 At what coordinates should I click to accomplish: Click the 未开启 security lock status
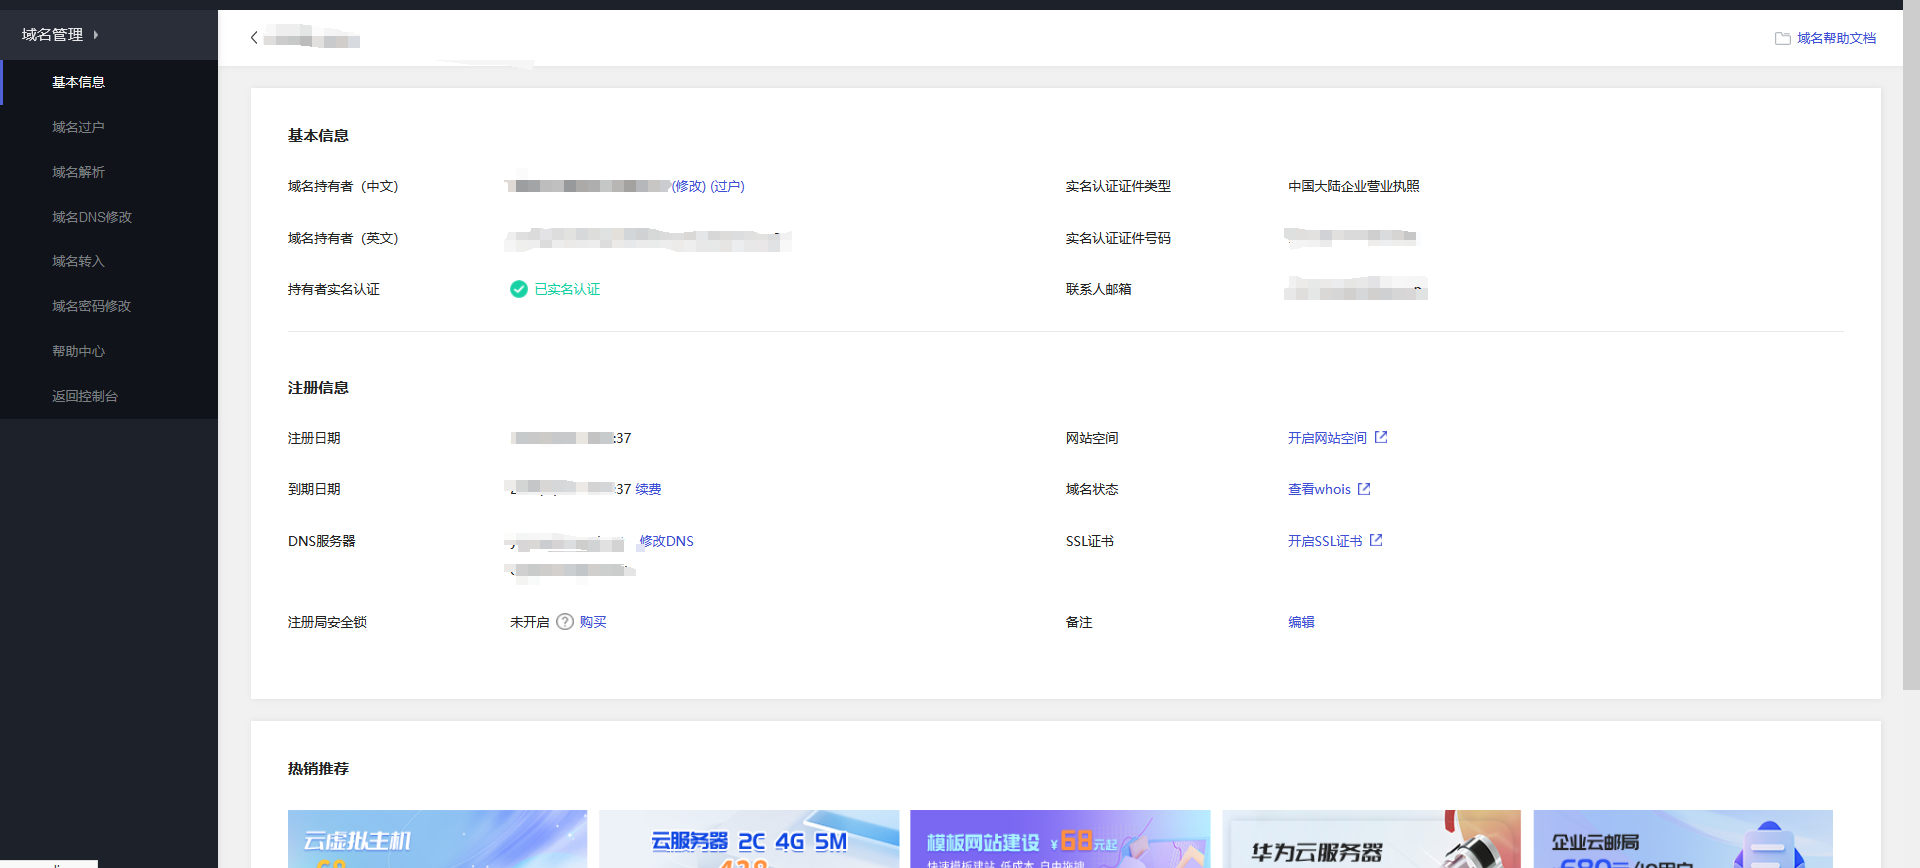(x=530, y=622)
